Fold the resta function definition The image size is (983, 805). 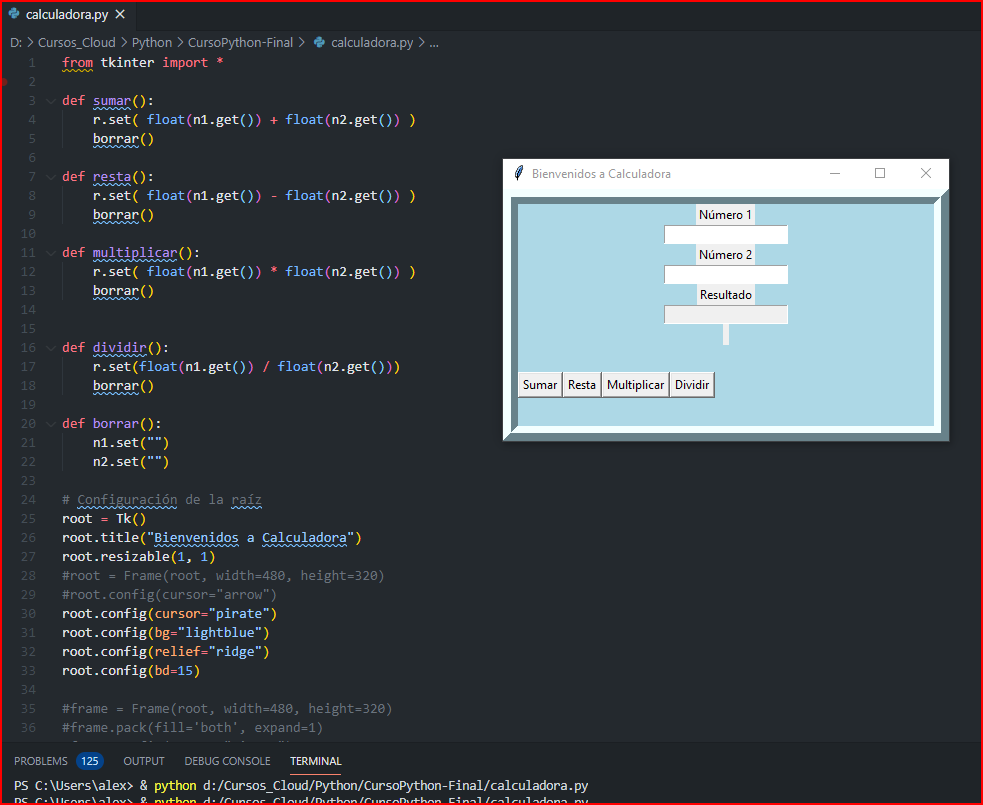pyautogui.click(x=50, y=177)
